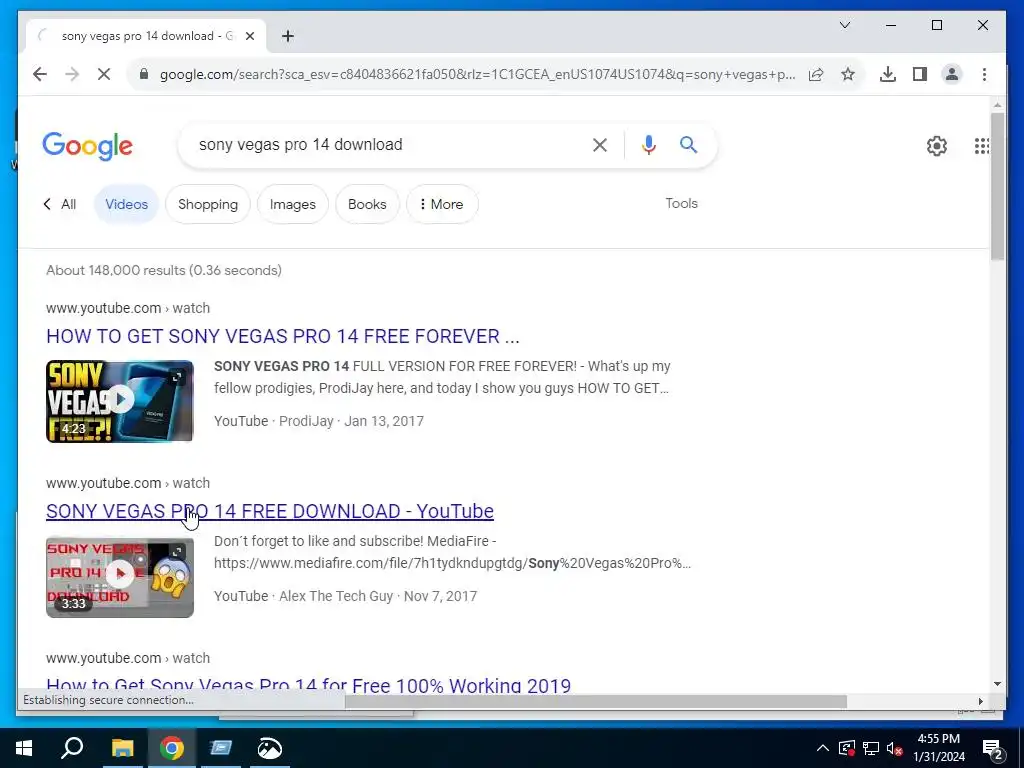
Task: Open the tab search chevron
Action: pyautogui.click(x=844, y=25)
